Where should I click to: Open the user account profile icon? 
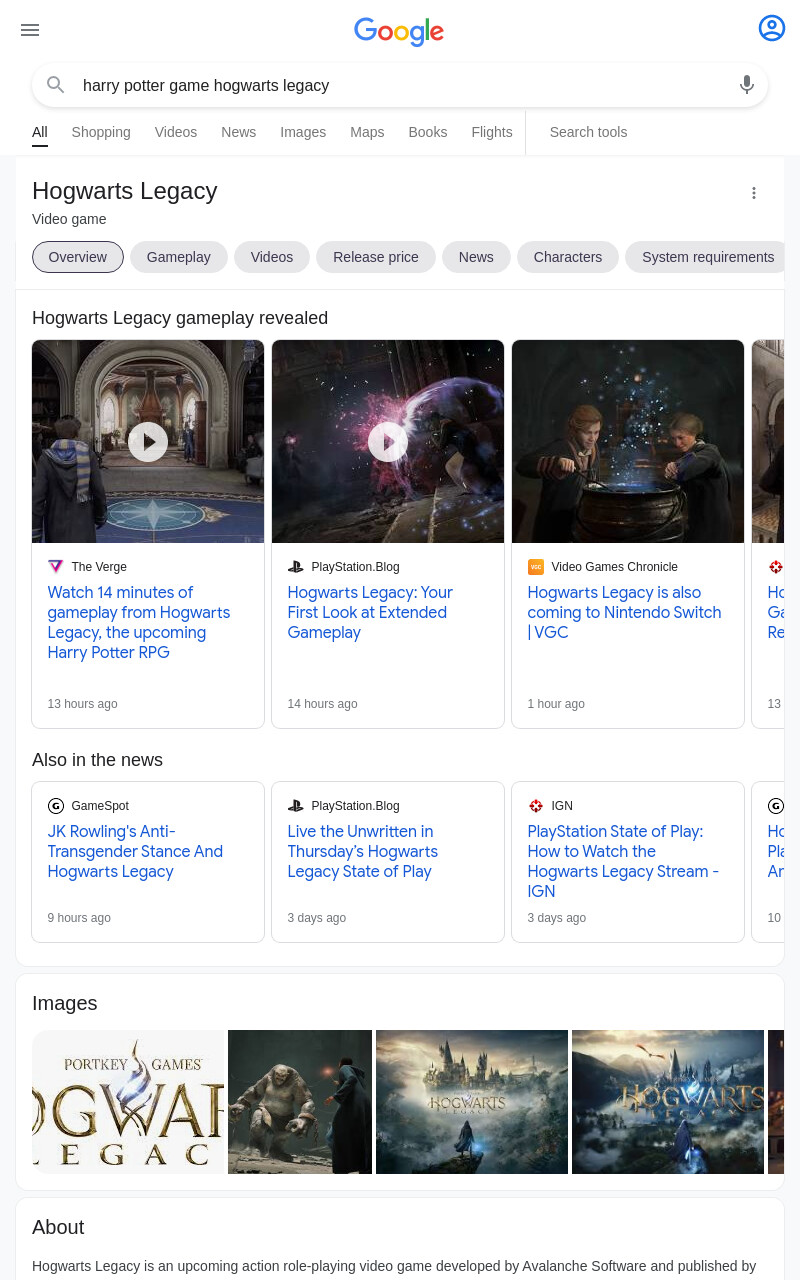(x=772, y=28)
